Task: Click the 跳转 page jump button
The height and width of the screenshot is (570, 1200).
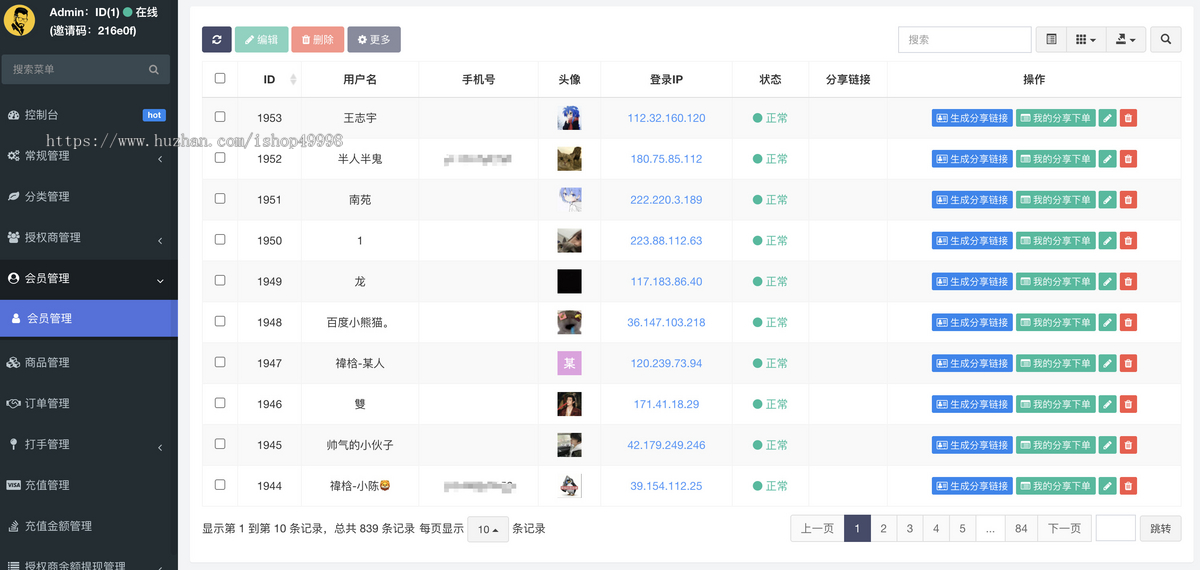Action: point(1160,529)
